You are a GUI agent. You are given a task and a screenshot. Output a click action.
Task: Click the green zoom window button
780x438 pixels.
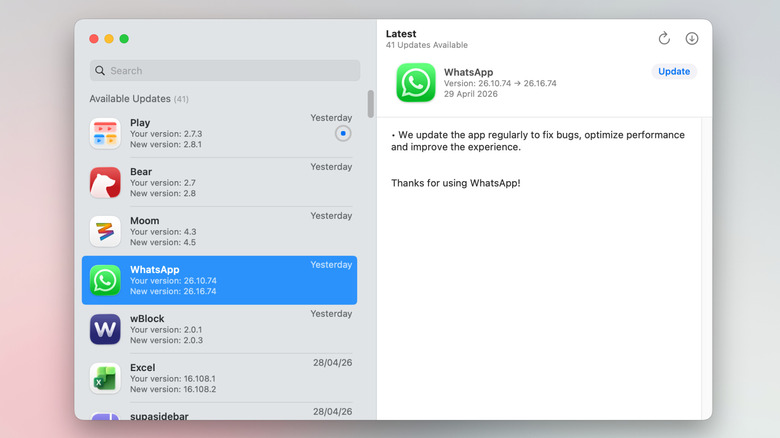tap(124, 39)
